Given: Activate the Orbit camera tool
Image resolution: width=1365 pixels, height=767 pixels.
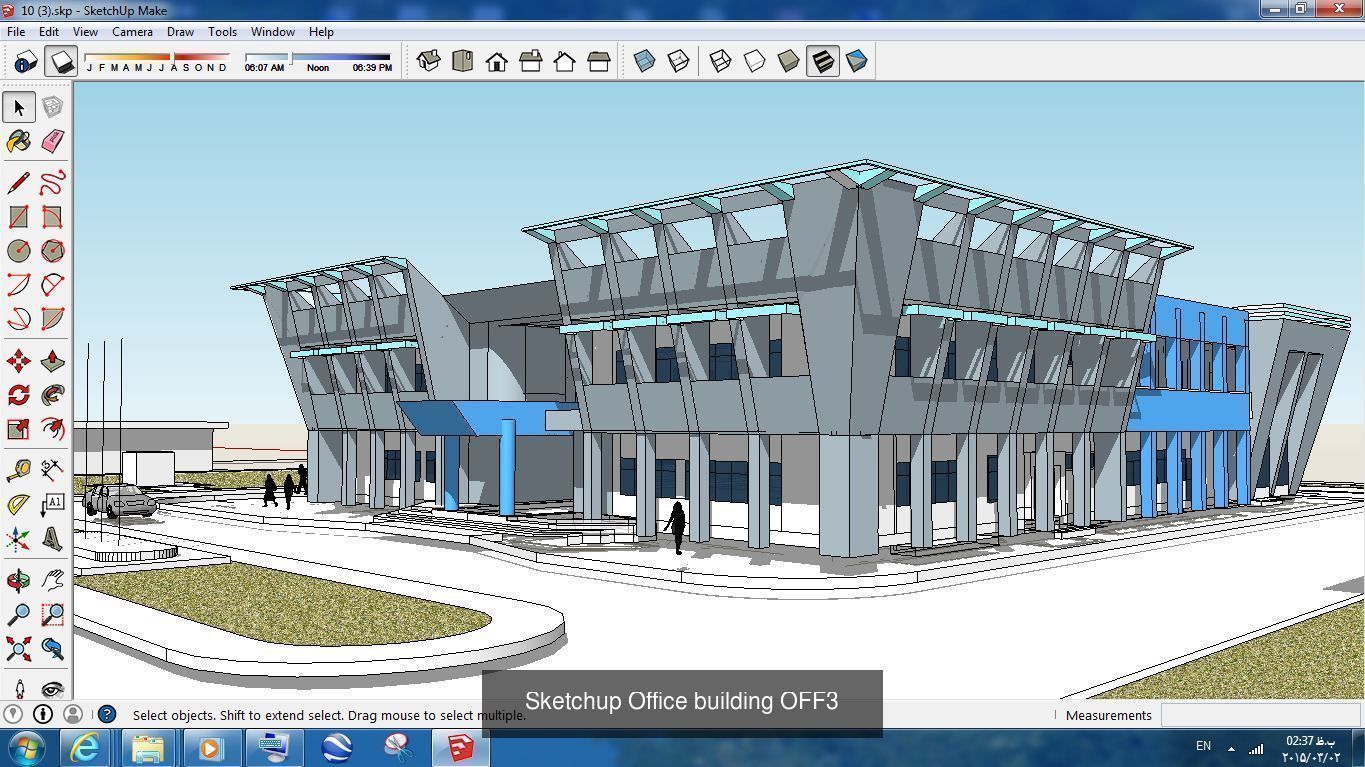Looking at the screenshot, I should (18, 580).
